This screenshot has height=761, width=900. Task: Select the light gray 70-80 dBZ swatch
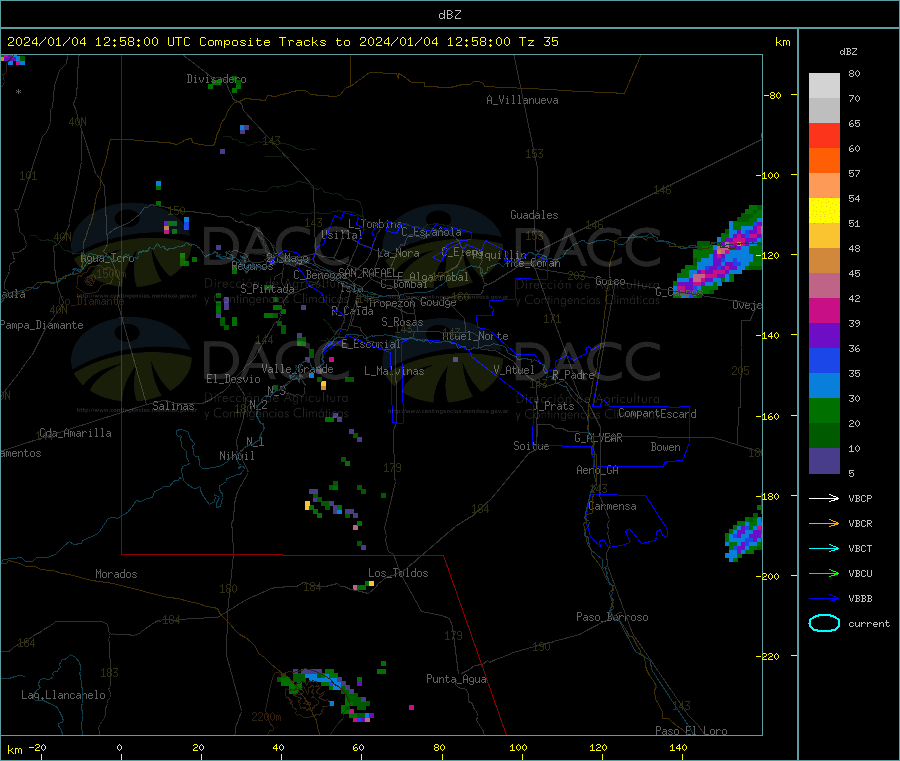point(824,86)
